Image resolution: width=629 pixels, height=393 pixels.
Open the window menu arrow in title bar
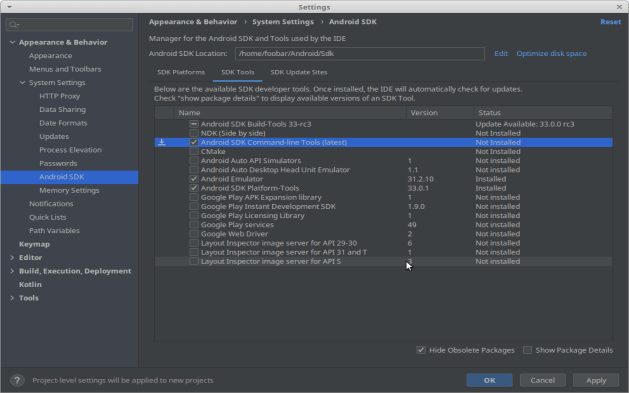click(9, 7)
